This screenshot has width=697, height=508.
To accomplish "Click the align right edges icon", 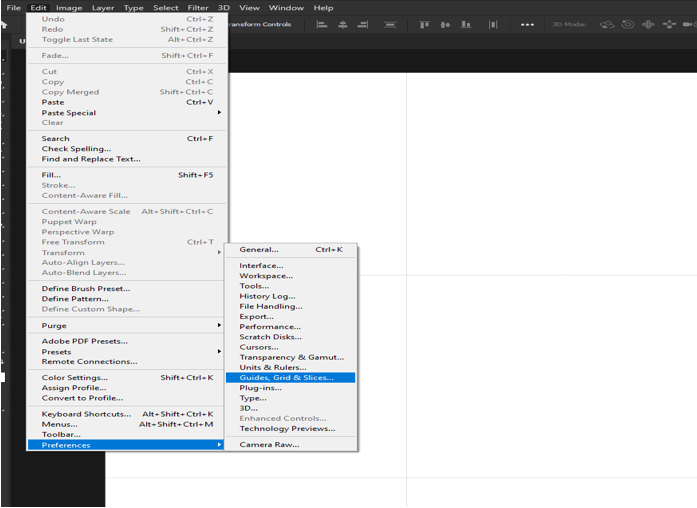I will [x=365, y=24].
